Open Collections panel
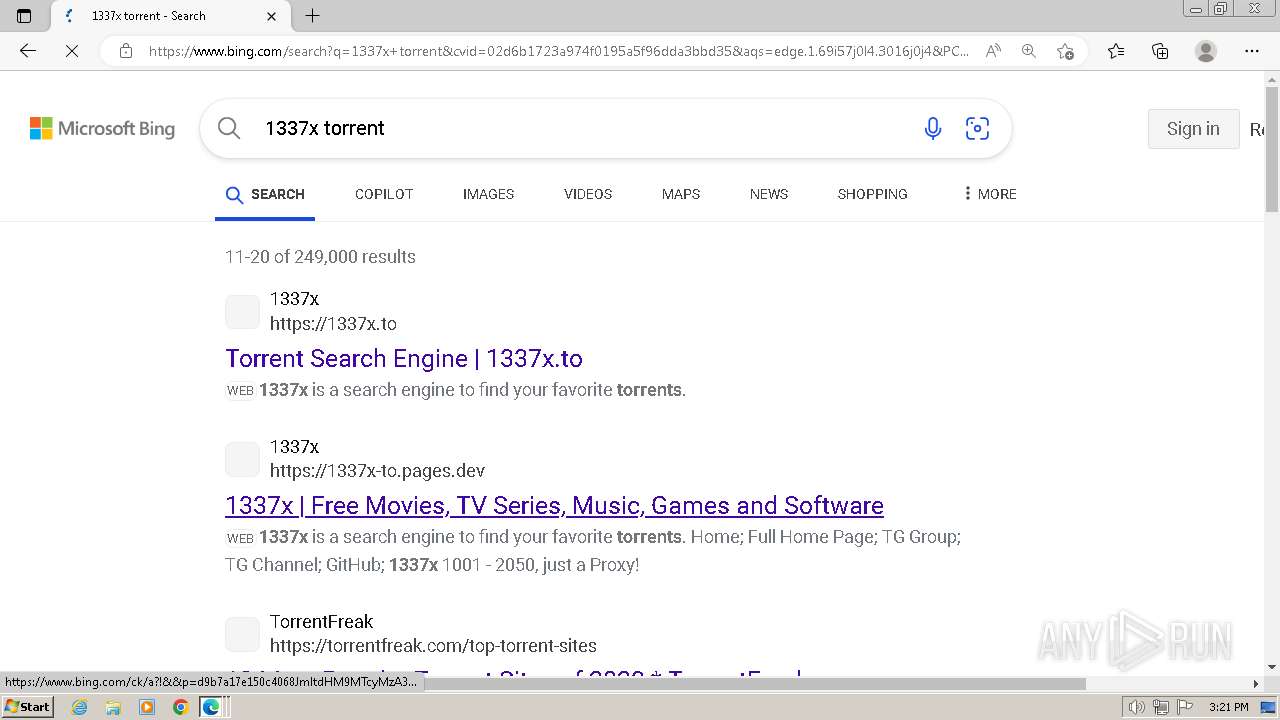Screen dimensions: 1280x720 click(x=1160, y=51)
